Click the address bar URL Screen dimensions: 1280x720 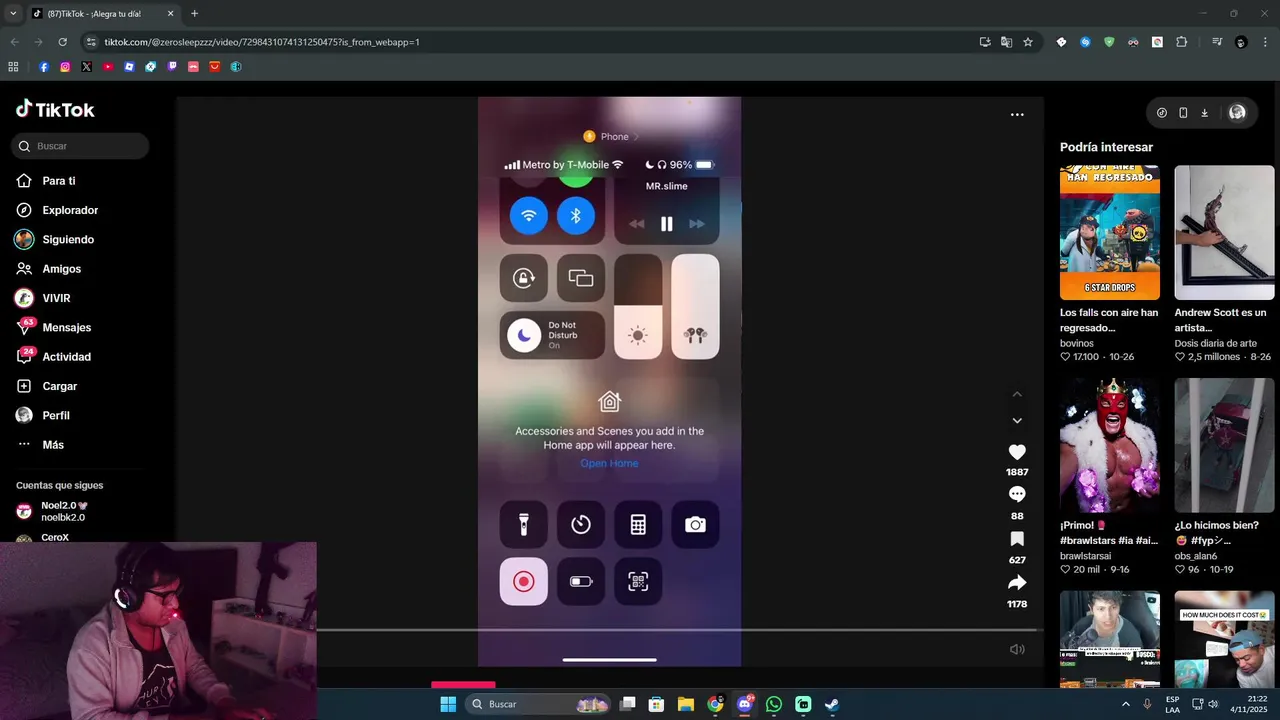262,42
